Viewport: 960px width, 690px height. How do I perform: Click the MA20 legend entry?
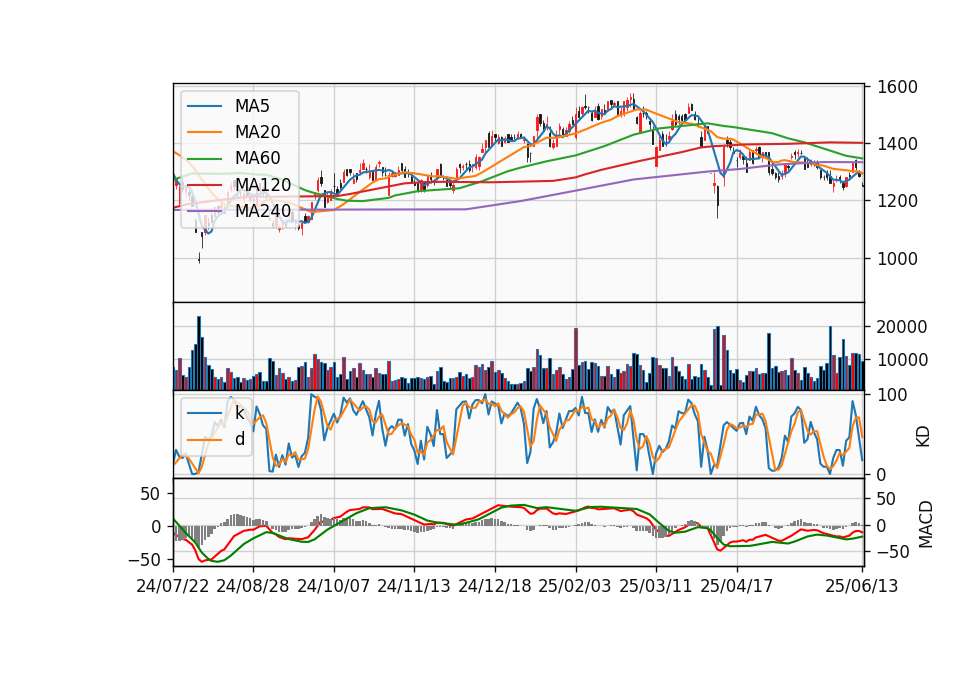(x=234, y=132)
